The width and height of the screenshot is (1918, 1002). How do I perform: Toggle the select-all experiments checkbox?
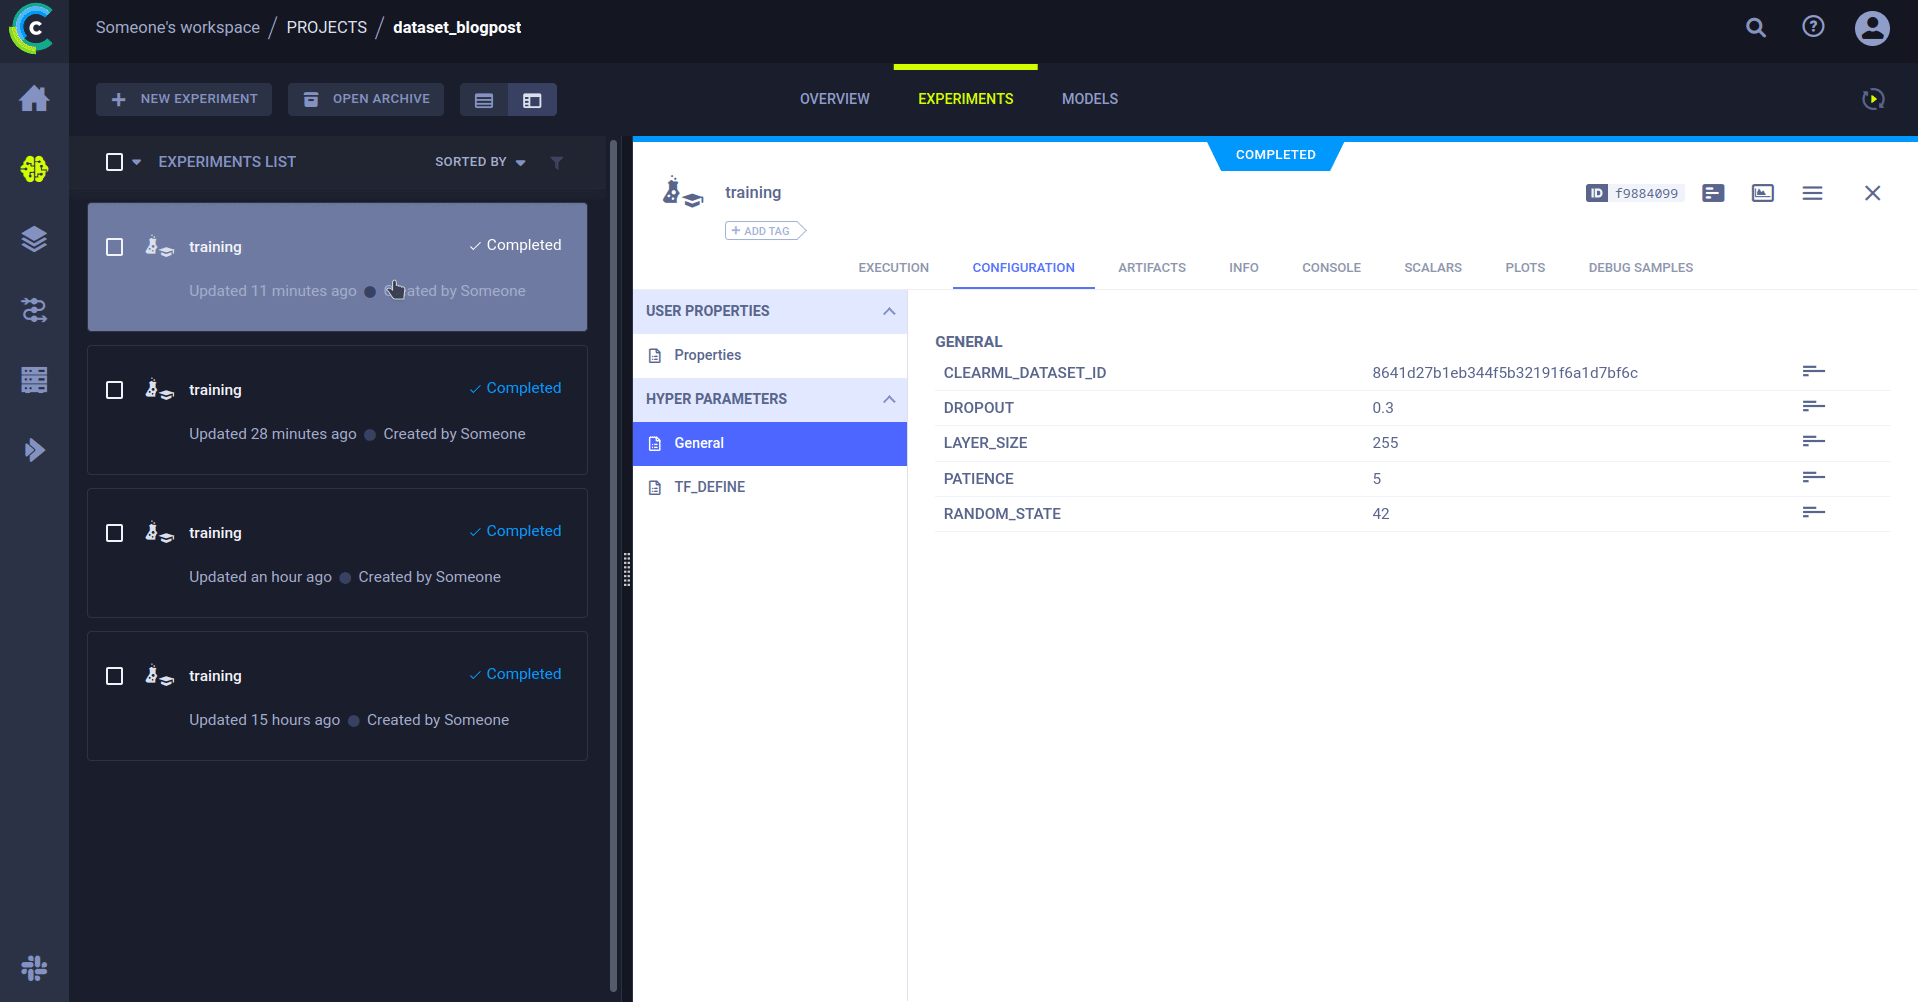(x=114, y=162)
